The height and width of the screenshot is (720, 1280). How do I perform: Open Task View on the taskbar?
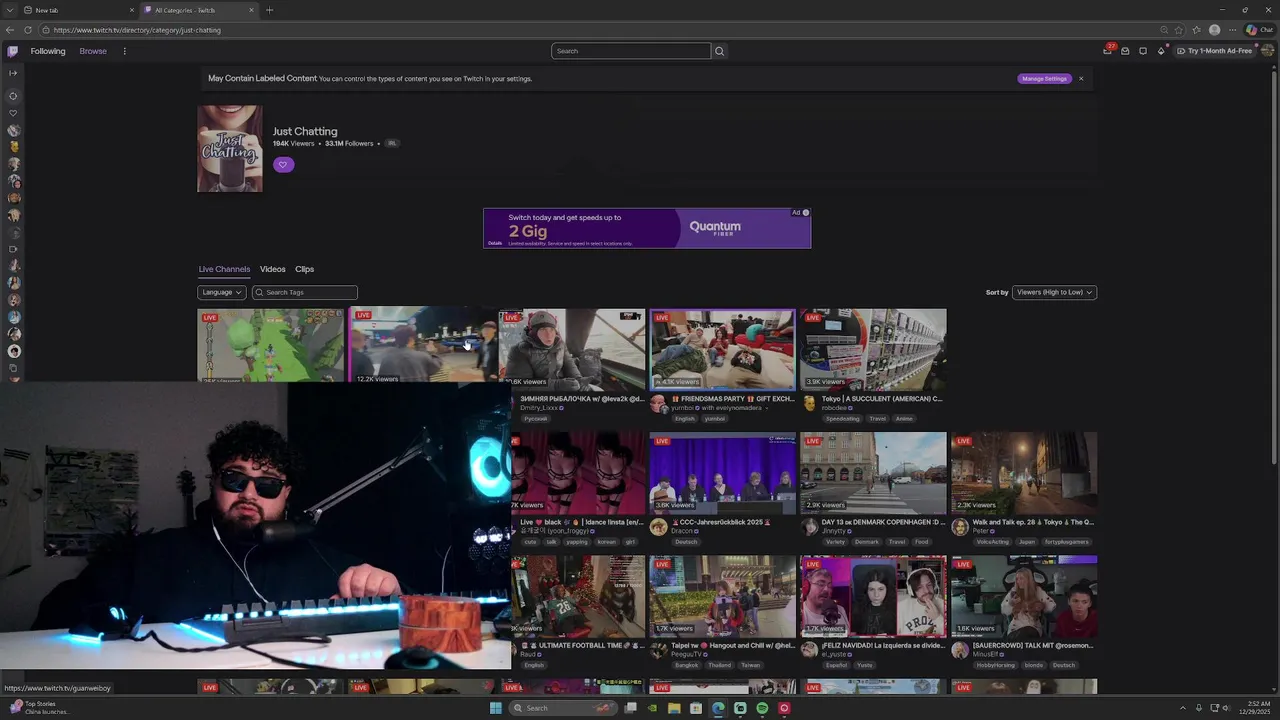coord(631,708)
